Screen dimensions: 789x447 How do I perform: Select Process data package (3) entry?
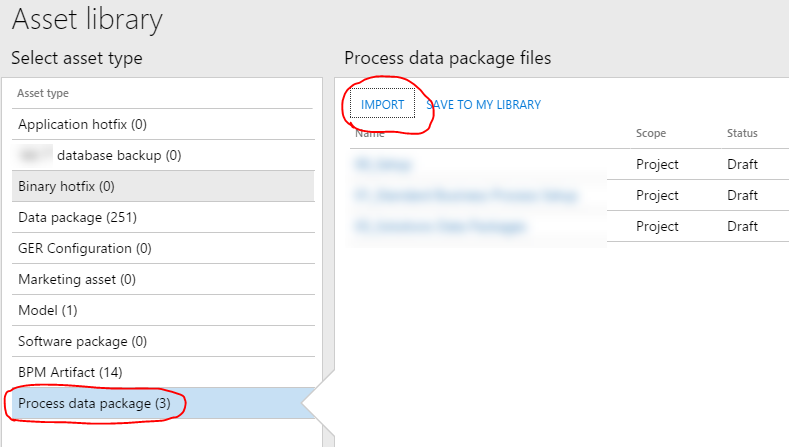coord(94,404)
